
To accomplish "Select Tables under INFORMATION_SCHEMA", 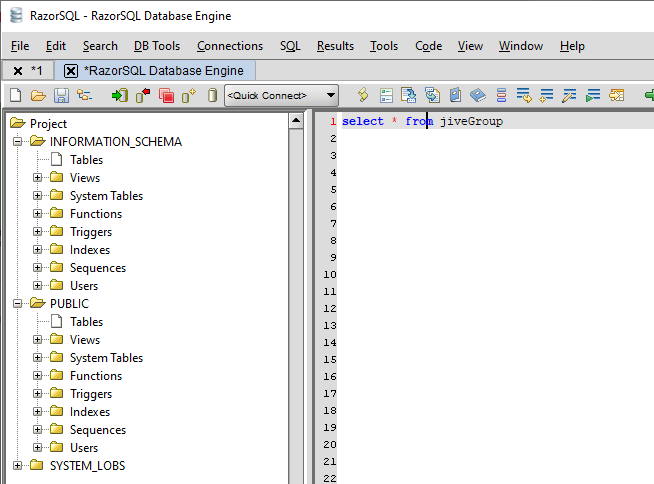I will point(86,160).
